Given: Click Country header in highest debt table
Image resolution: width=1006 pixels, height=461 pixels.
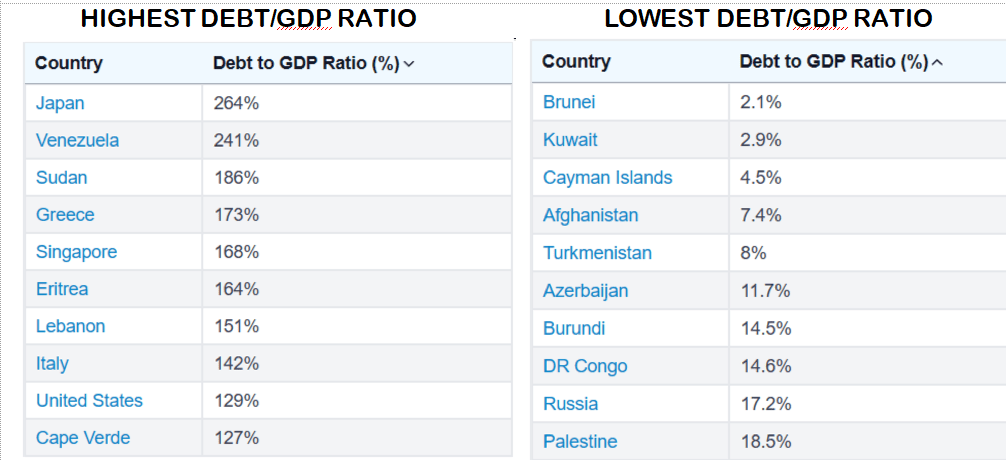Looking at the screenshot, I should 69,64.
